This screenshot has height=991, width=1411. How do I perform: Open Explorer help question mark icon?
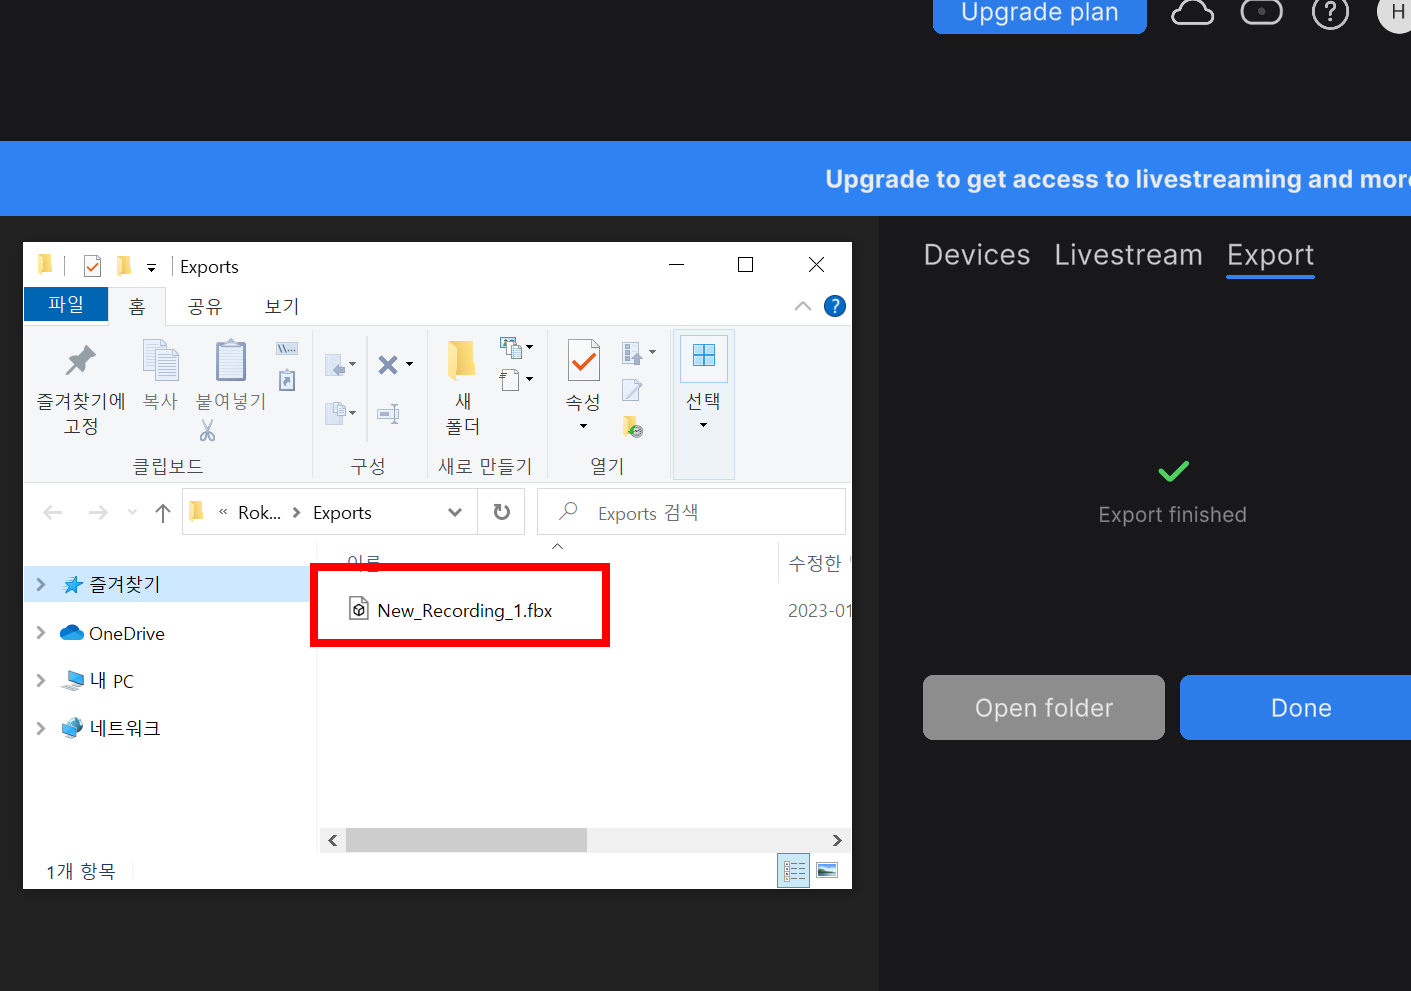pyautogui.click(x=835, y=306)
